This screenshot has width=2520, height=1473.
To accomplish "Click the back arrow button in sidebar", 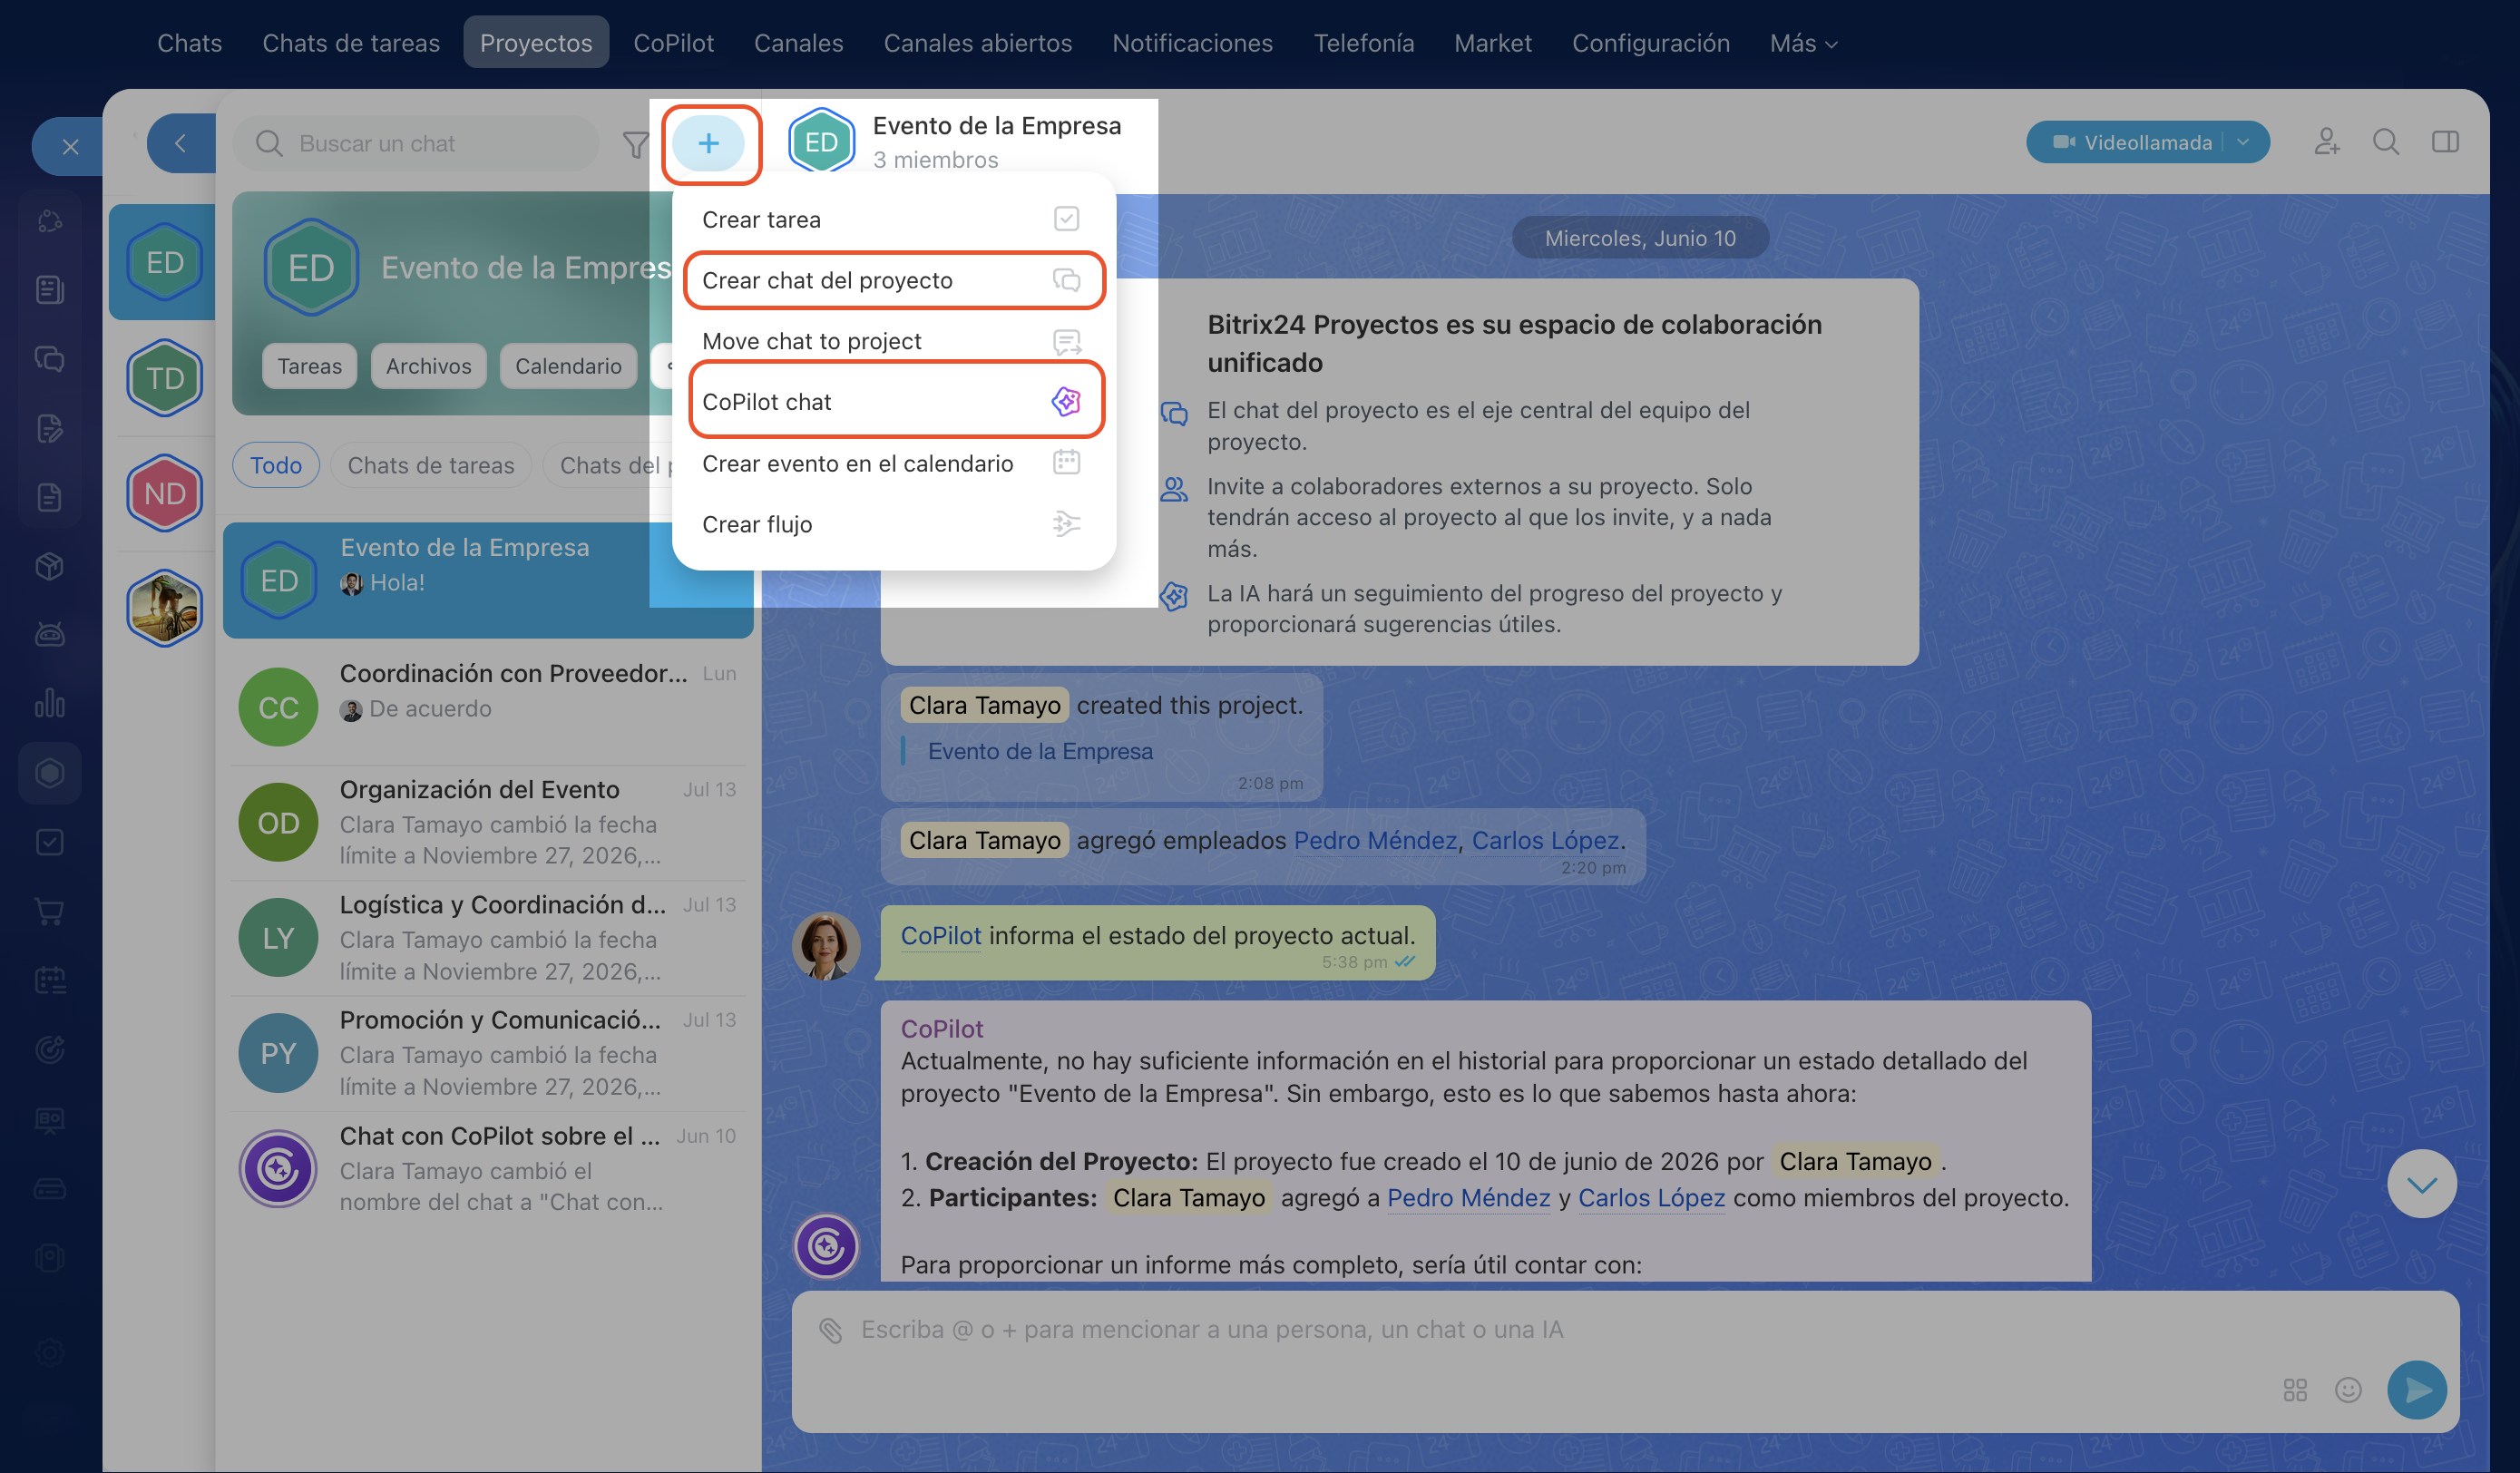I will [x=181, y=143].
